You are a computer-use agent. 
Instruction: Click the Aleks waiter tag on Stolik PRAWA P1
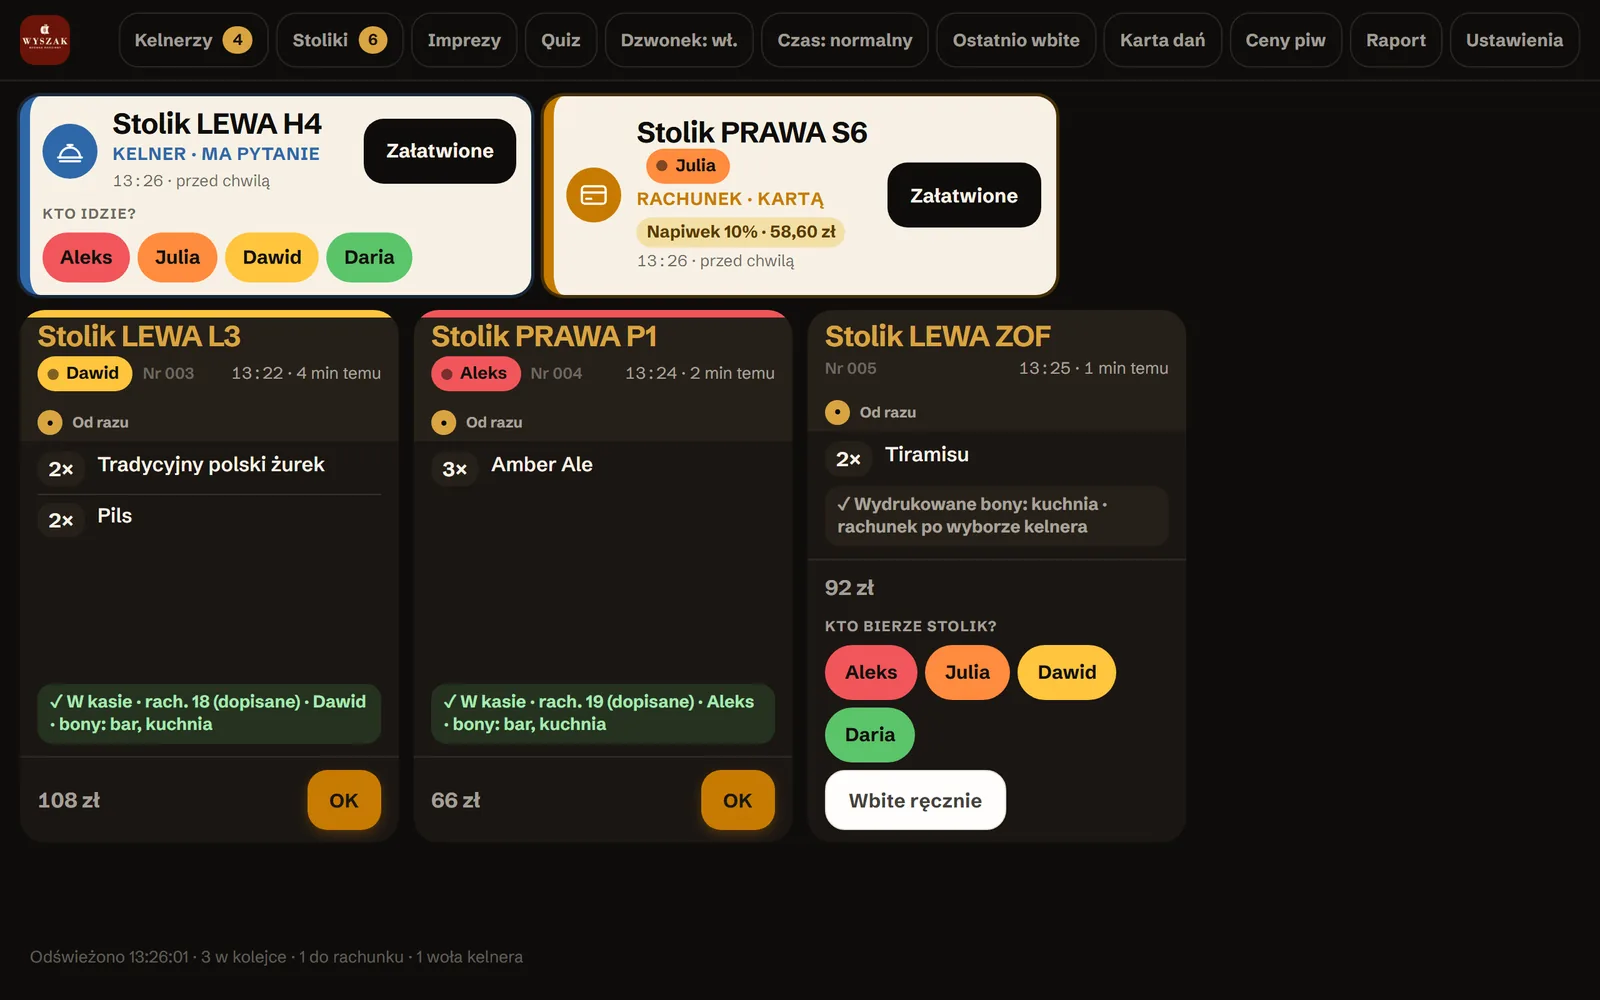[476, 373]
